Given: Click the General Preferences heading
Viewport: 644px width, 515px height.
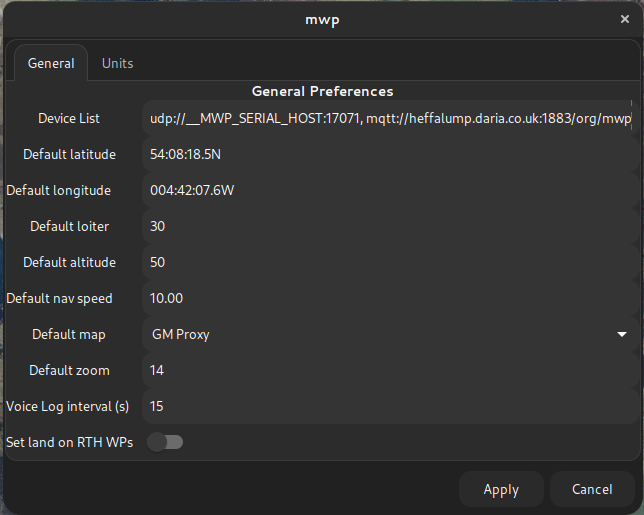Looking at the screenshot, I should click(x=322, y=91).
